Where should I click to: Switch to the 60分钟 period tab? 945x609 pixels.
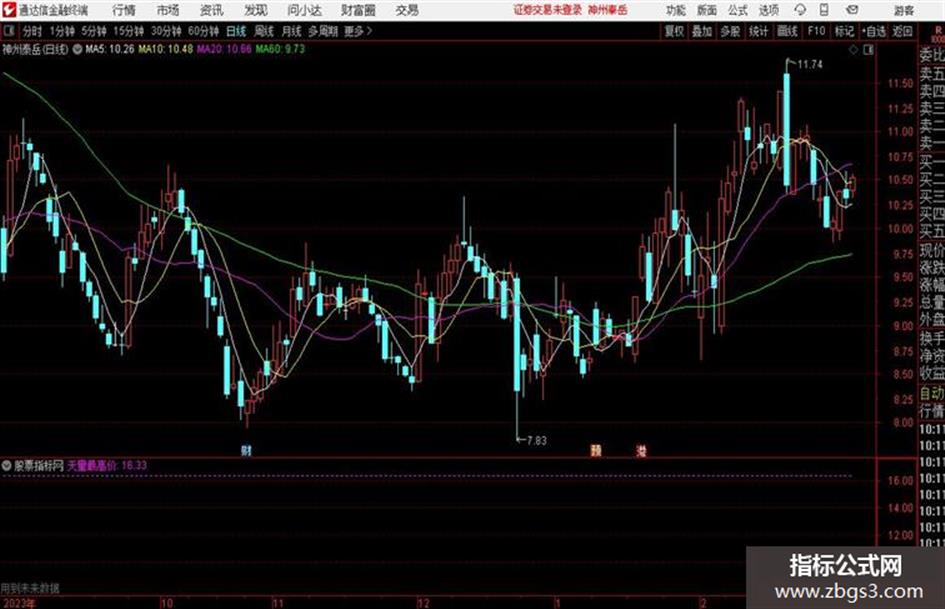(x=203, y=31)
